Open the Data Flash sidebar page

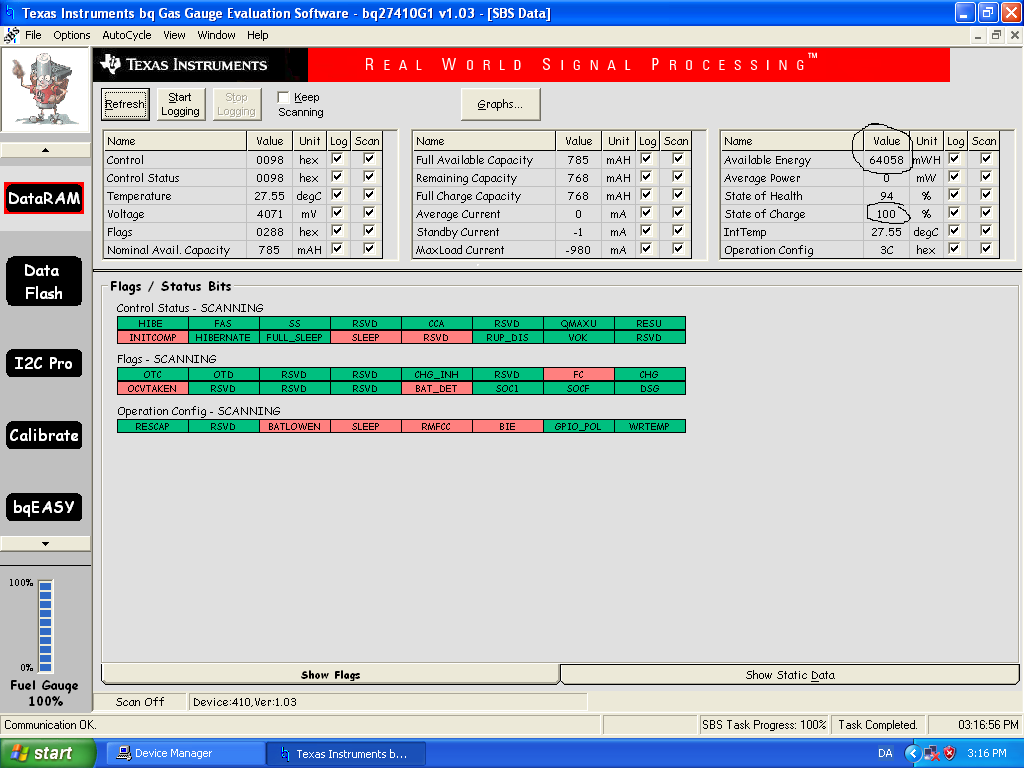[x=44, y=281]
